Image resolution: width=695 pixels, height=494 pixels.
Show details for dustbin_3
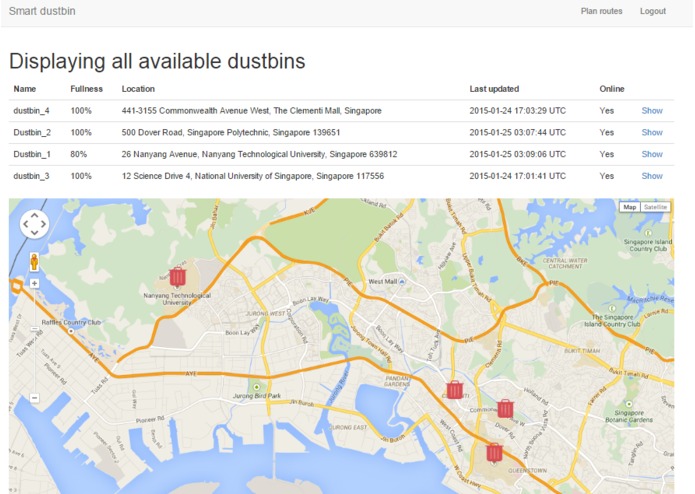point(652,176)
